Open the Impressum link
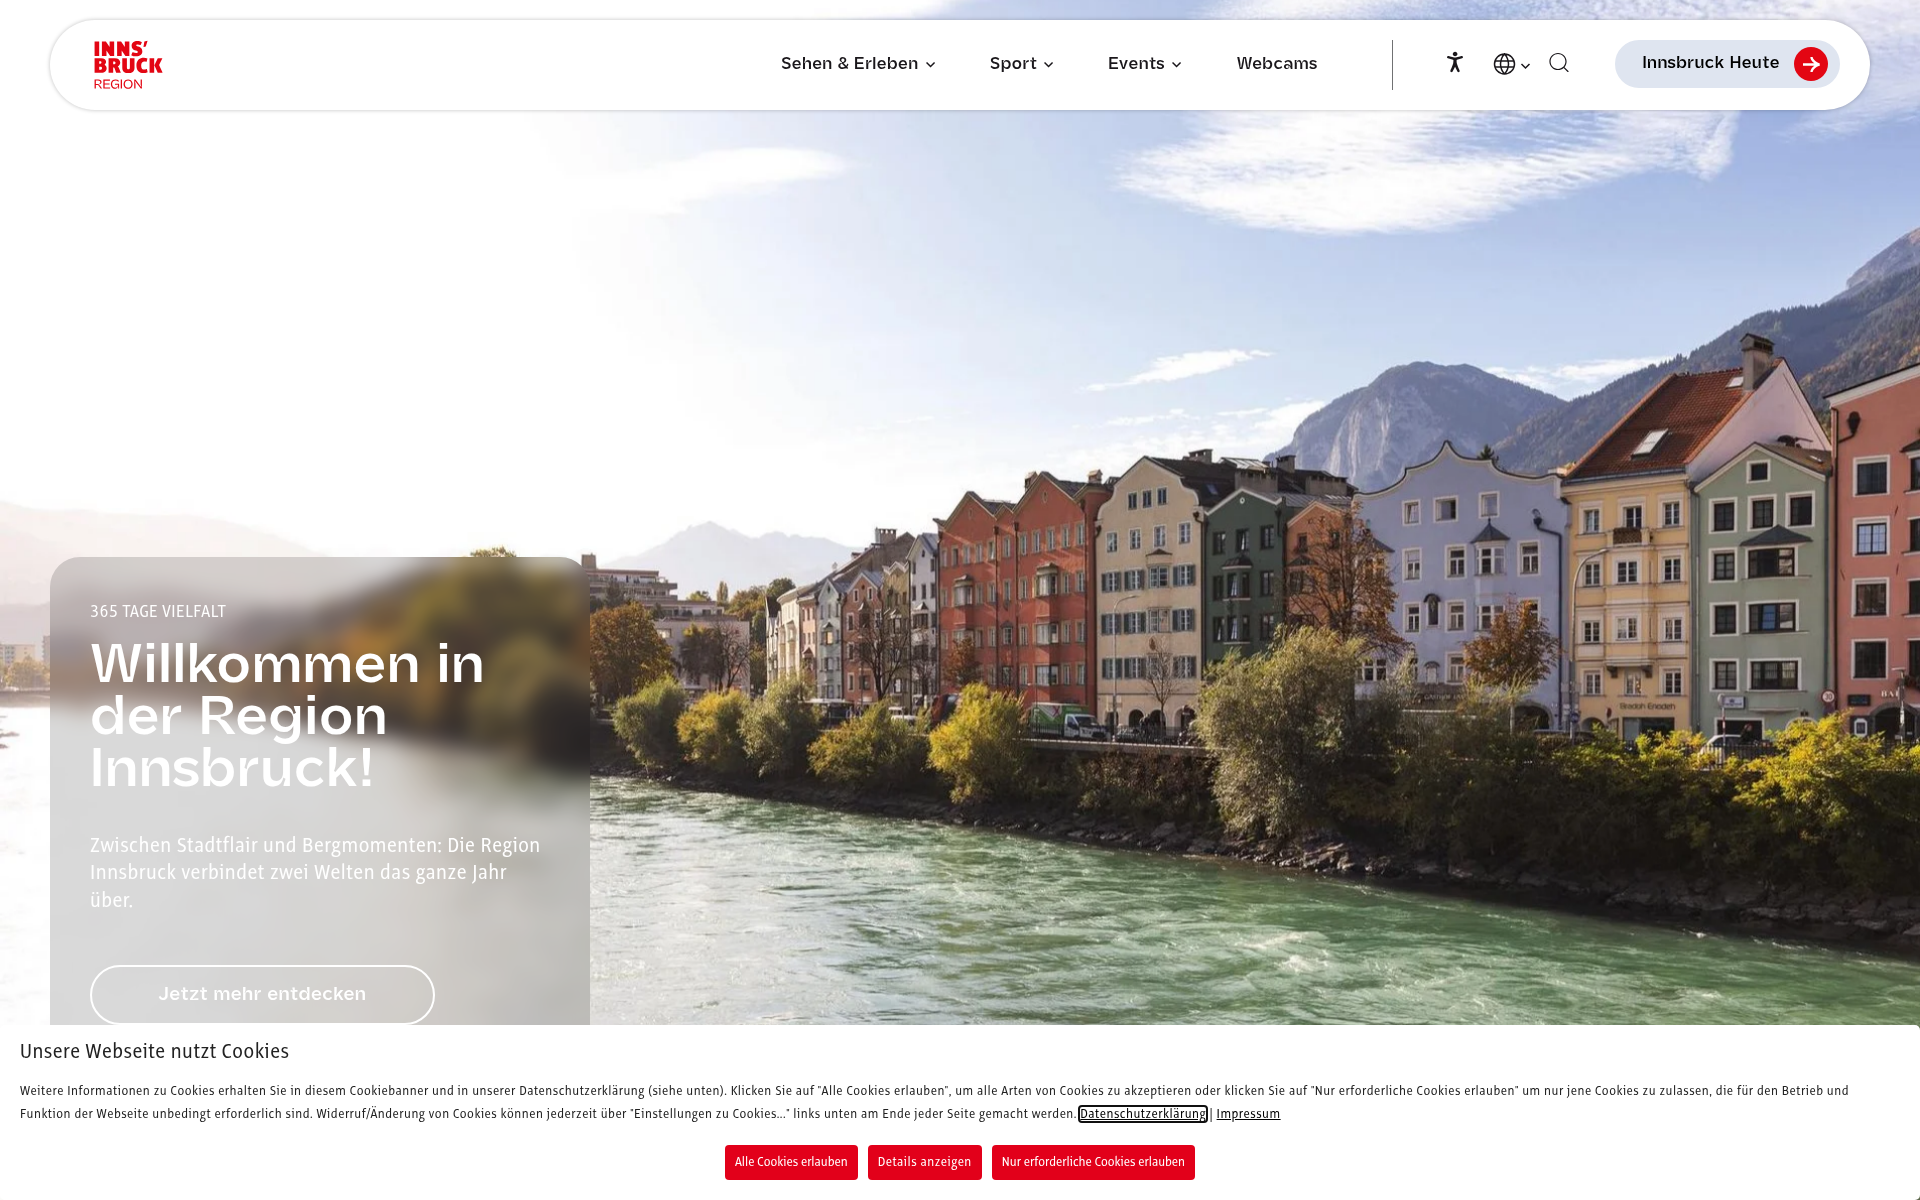Screen dimensions: 1920x1200 [x=1248, y=1114]
